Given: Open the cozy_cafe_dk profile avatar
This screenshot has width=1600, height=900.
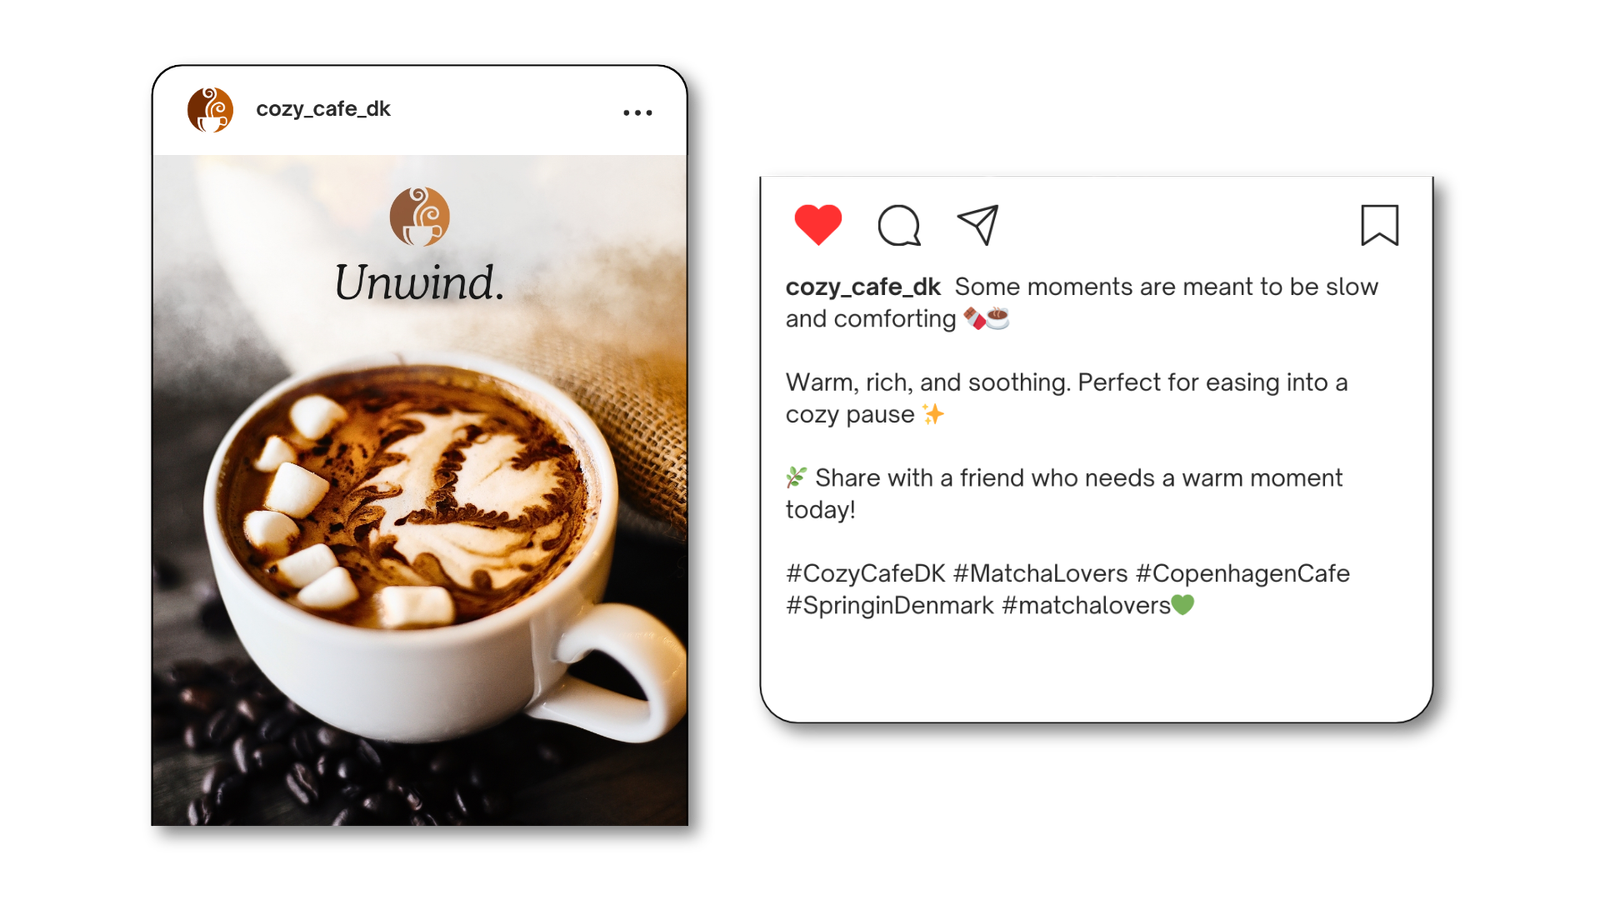Looking at the screenshot, I should click(210, 110).
